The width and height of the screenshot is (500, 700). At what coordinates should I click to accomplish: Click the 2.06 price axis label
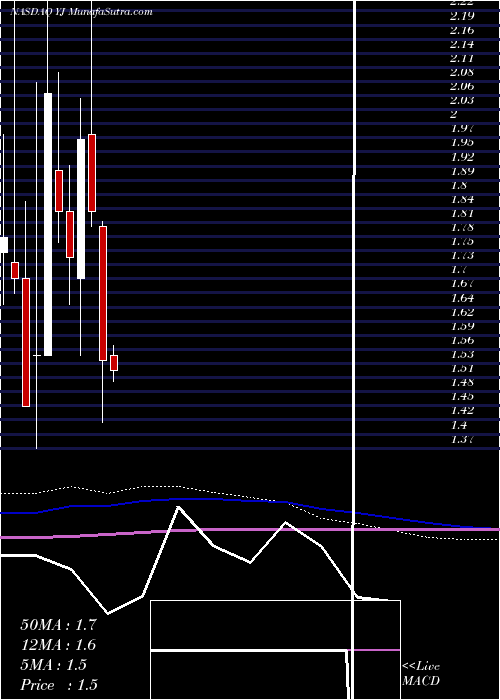[x=462, y=86]
